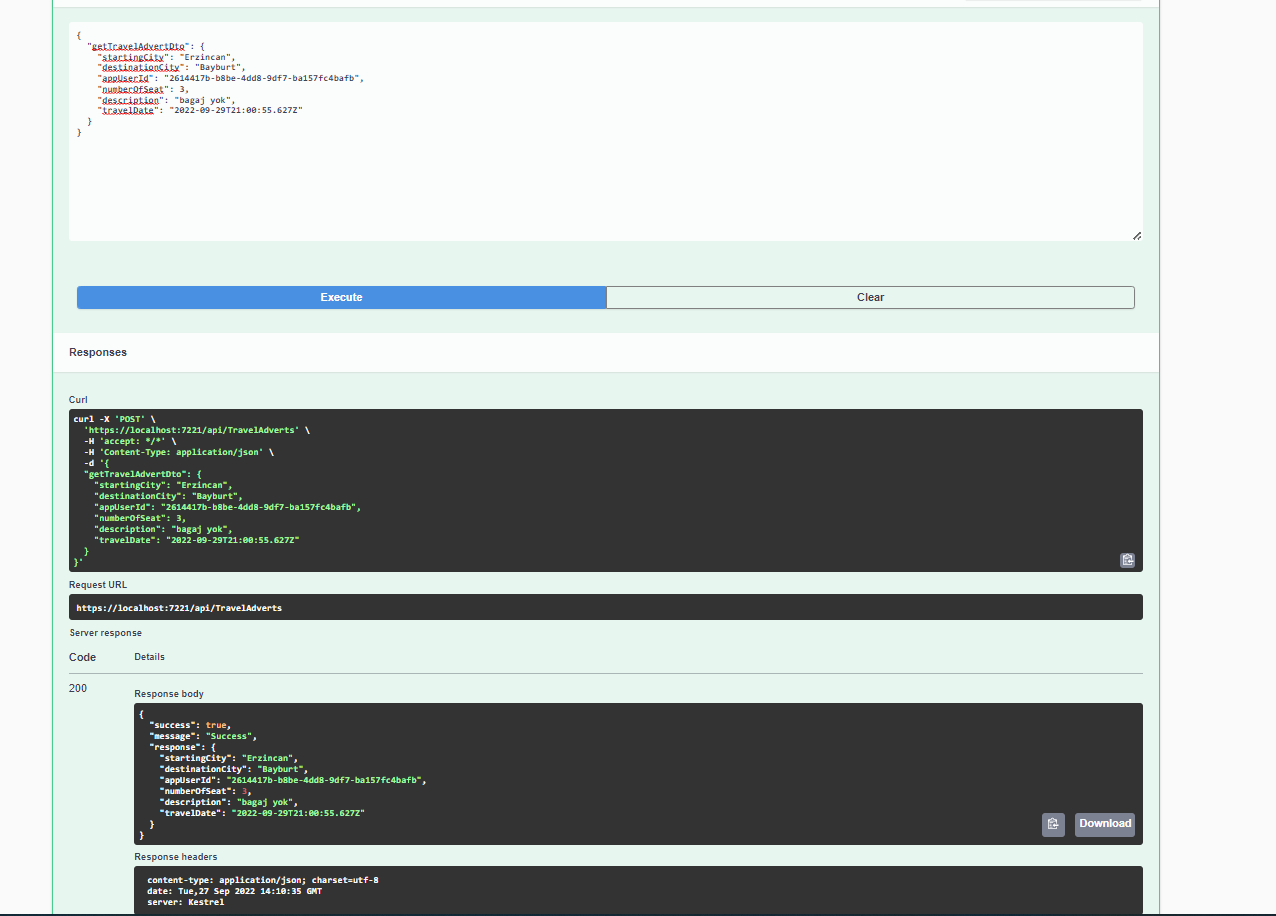The height and width of the screenshot is (916, 1276).
Task: Click the 200 status code entry
Action: tap(78, 688)
